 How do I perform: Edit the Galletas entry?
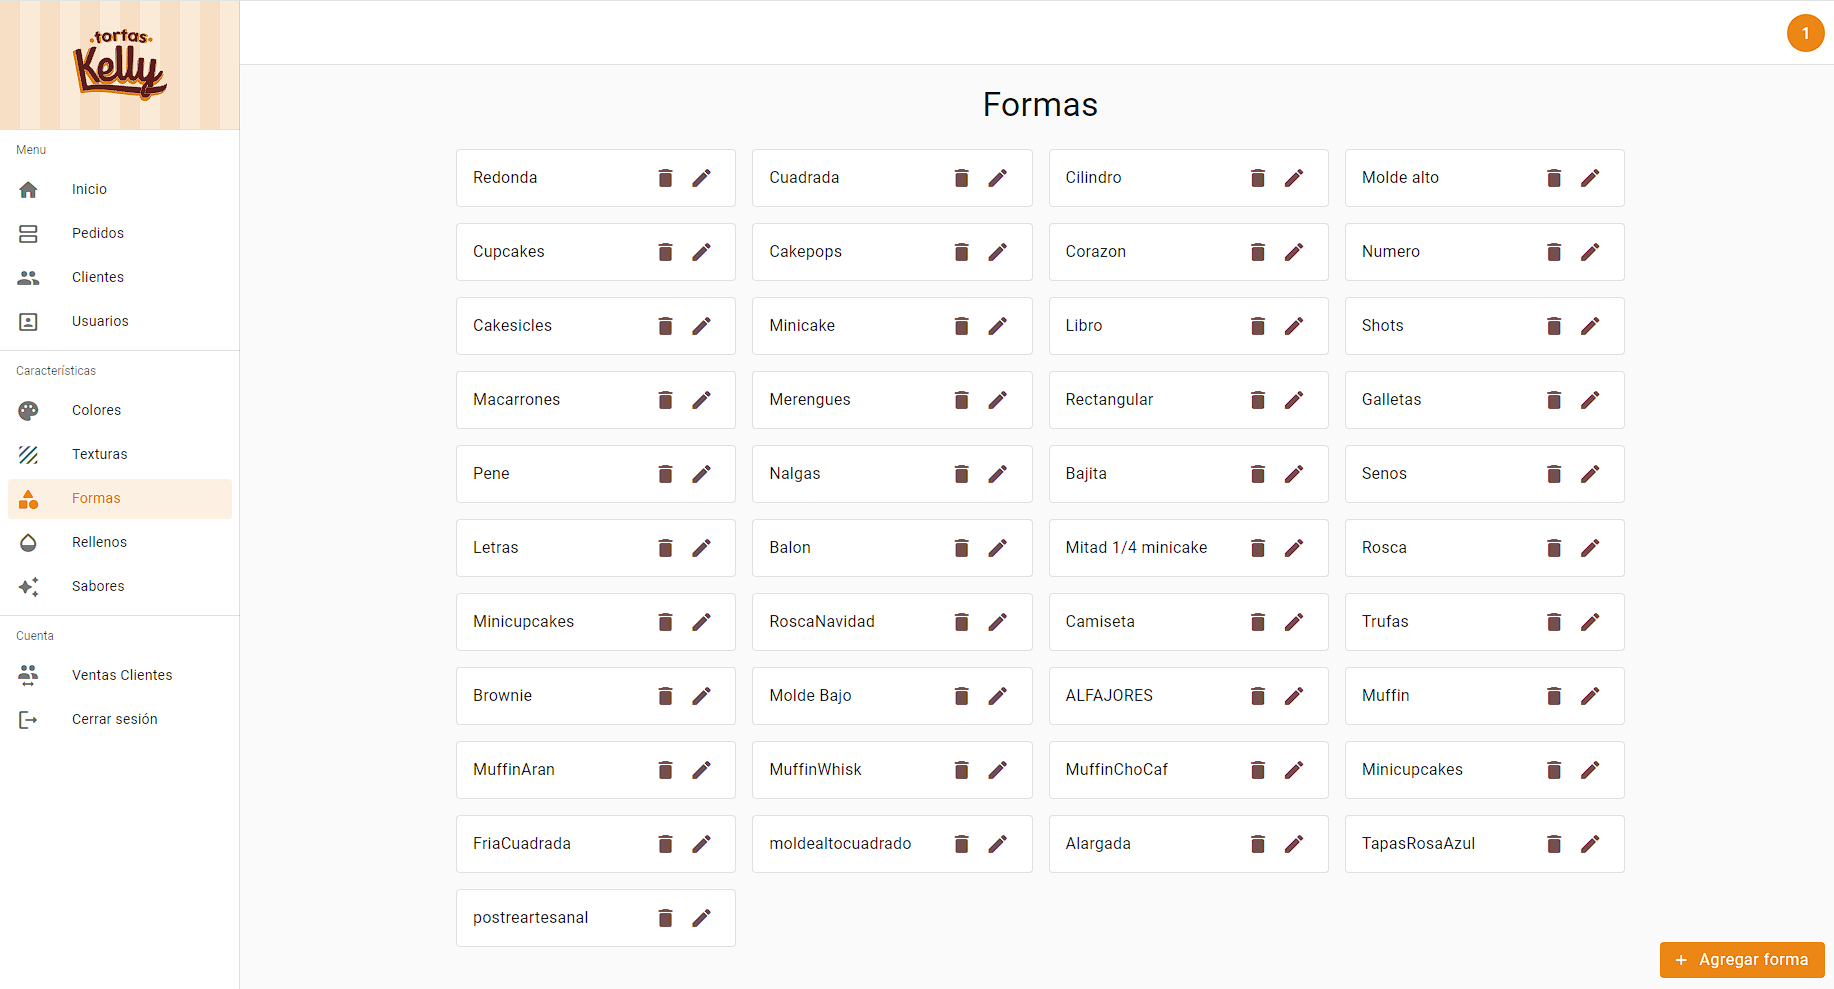tap(1589, 400)
